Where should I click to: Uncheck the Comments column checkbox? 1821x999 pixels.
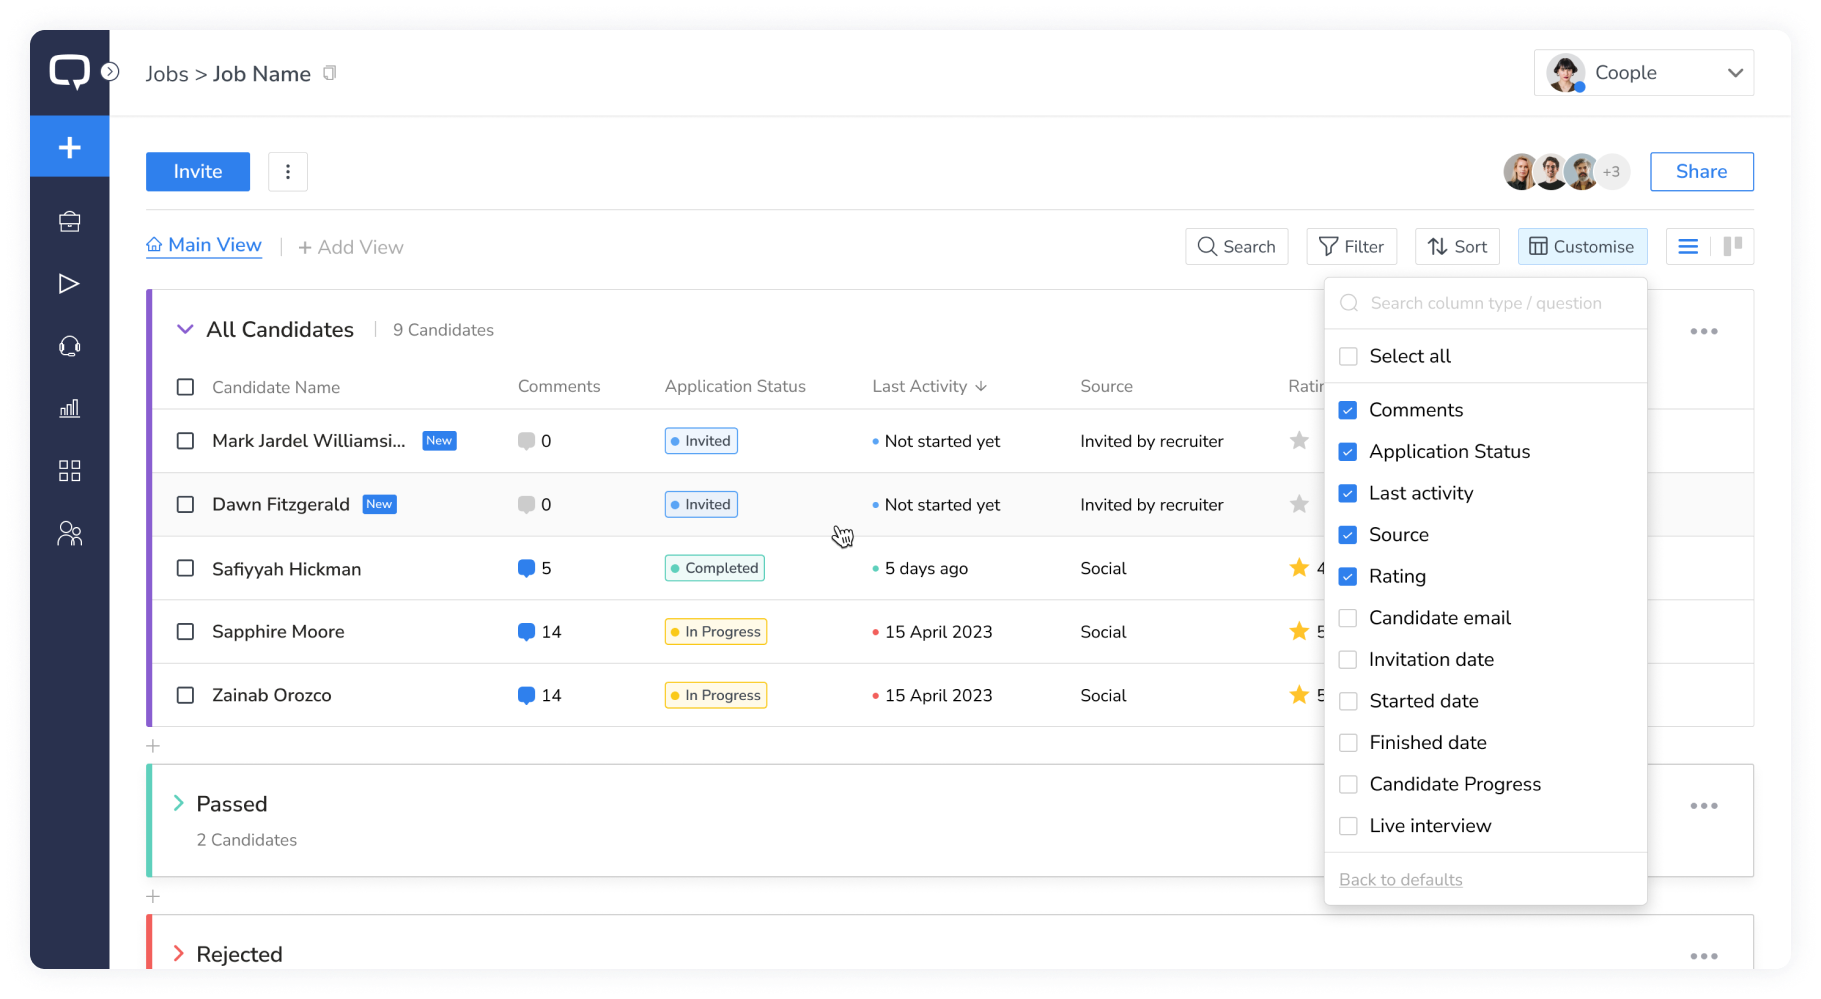coord(1348,410)
